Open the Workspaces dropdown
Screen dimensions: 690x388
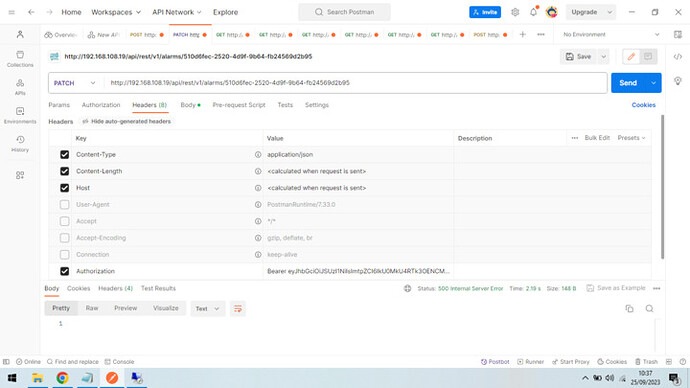click(116, 12)
